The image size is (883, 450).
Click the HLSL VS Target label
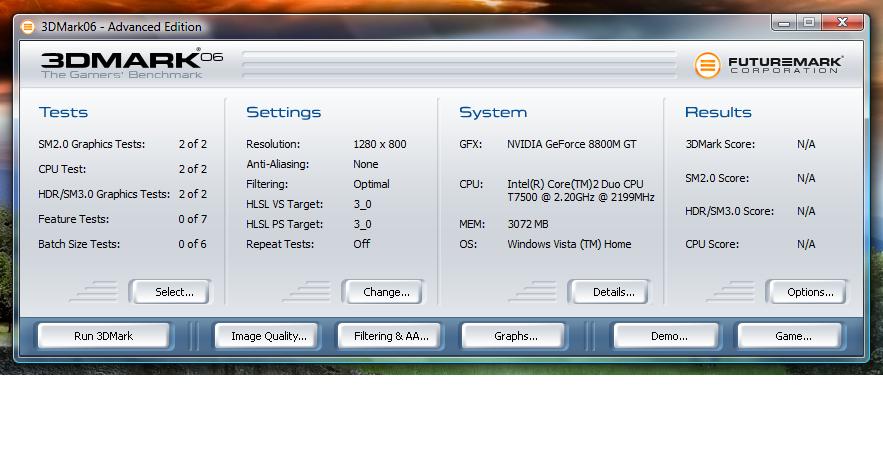click(x=284, y=204)
